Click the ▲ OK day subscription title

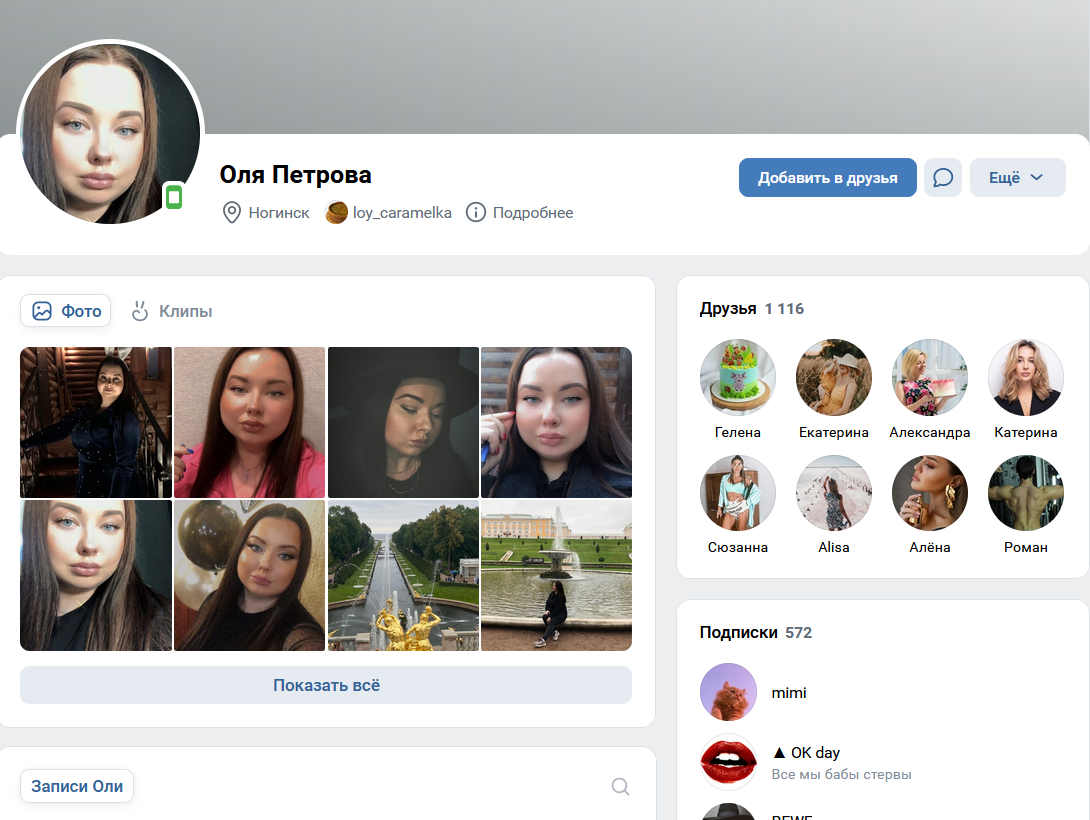click(806, 753)
